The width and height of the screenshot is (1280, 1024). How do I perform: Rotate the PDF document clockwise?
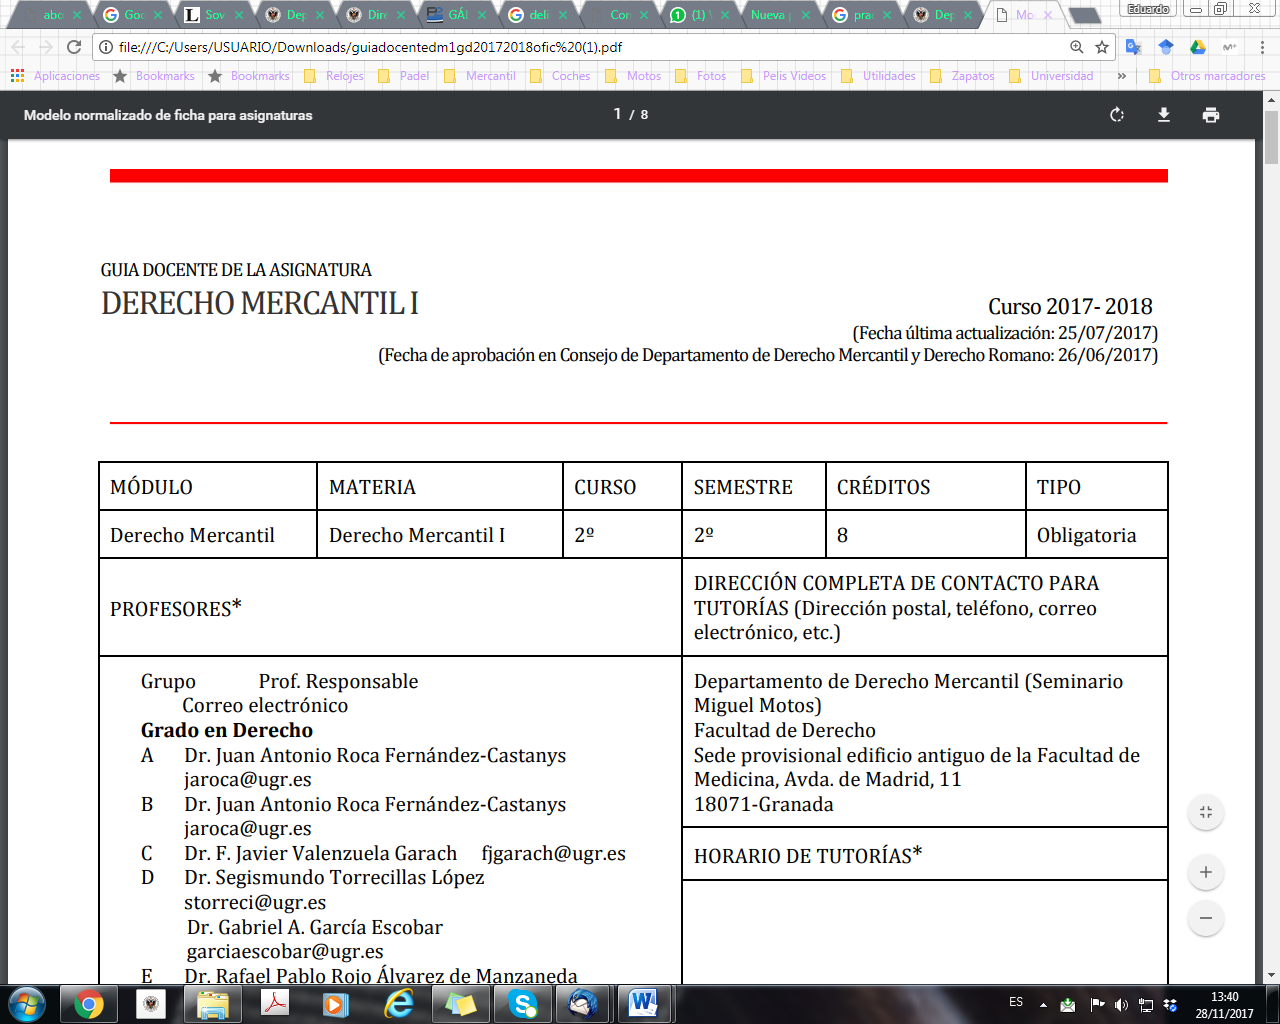pyautogui.click(x=1117, y=115)
